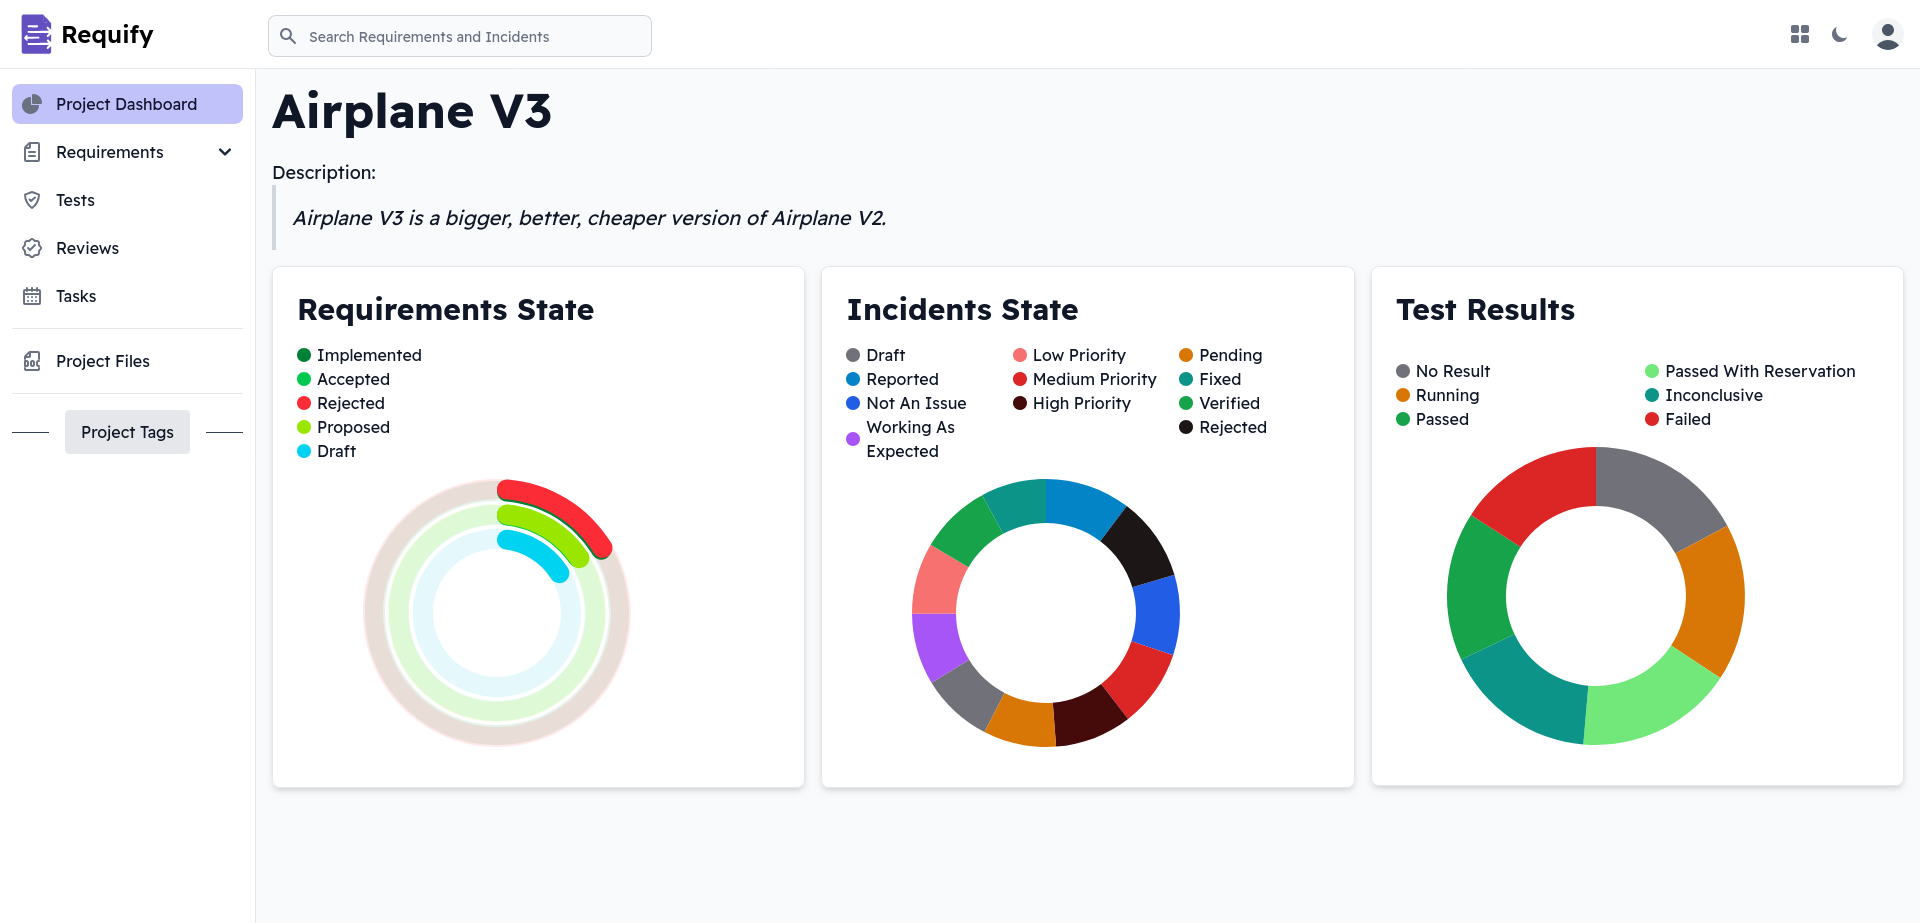Click the Requirements clipboard icon
The height and width of the screenshot is (923, 1920).
pyautogui.click(x=32, y=152)
